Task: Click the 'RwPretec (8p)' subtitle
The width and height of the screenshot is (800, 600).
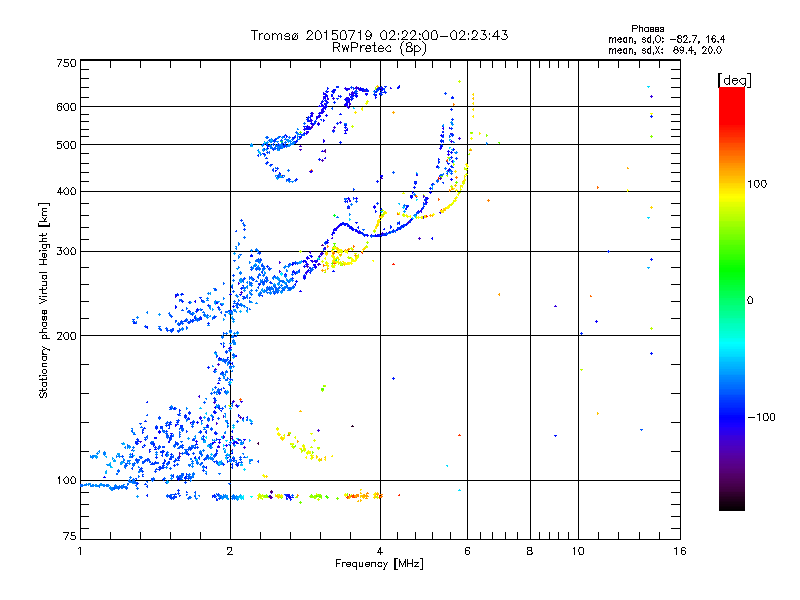Action: (379, 48)
